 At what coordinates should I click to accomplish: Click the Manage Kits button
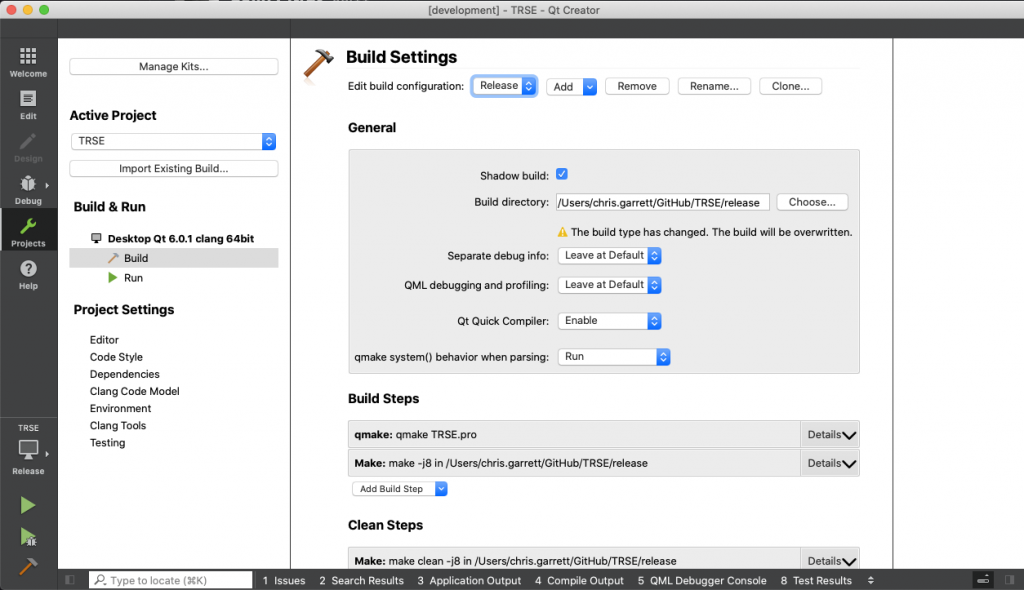click(x=174, y=67)
